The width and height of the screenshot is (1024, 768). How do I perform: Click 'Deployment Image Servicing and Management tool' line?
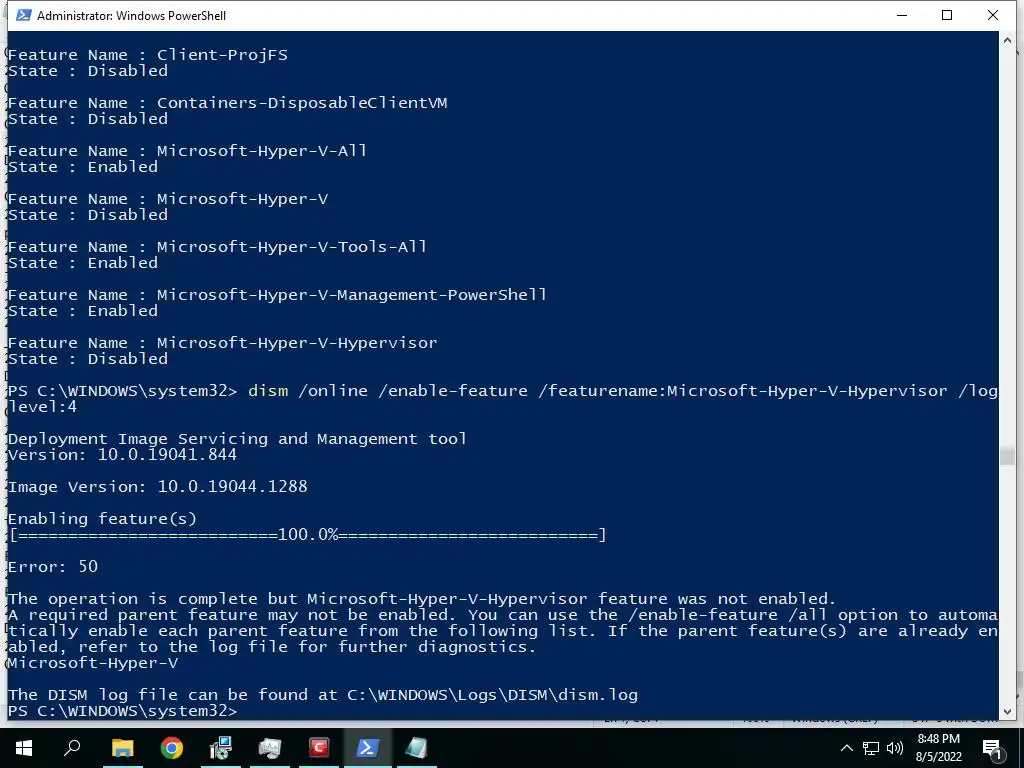pos(237,439)
